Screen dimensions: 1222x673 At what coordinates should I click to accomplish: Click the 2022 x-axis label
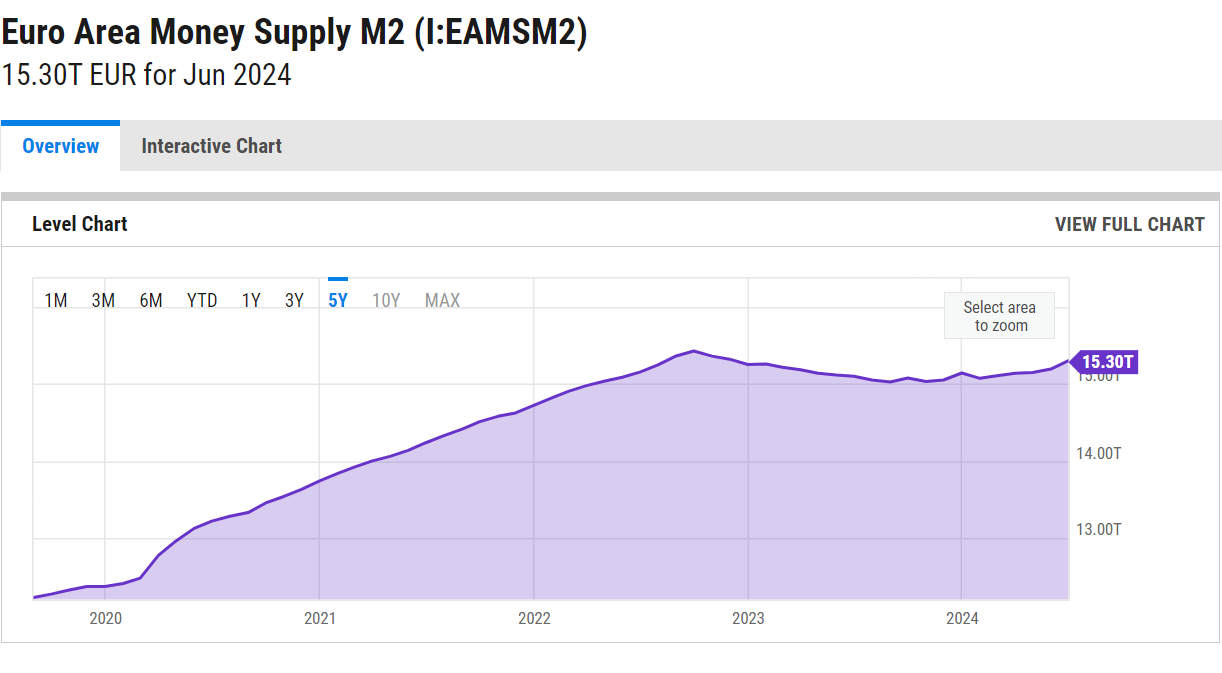[534, 619]
